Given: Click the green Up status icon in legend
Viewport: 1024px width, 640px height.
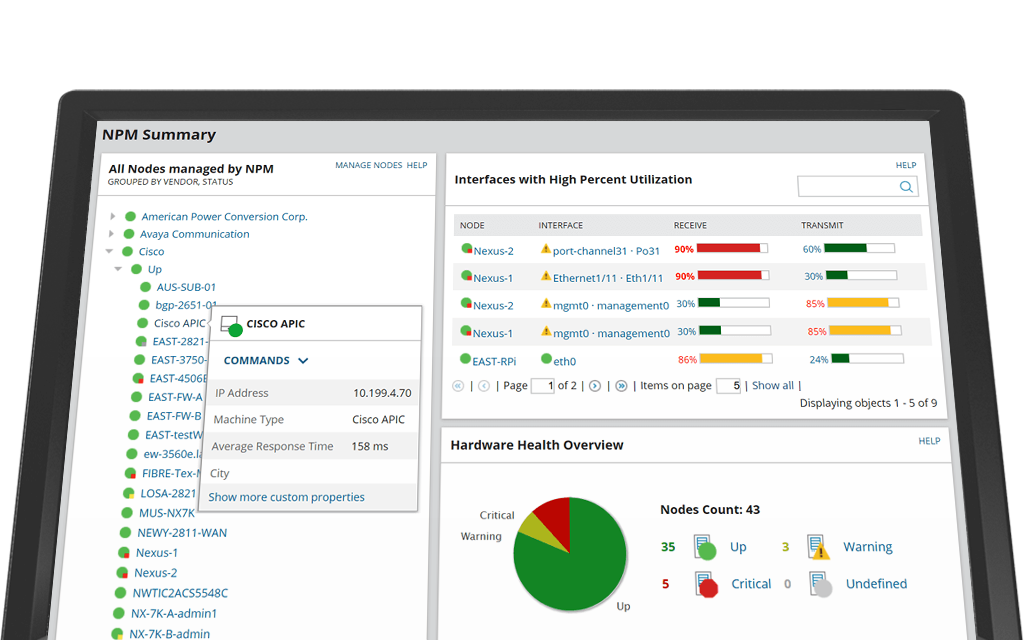Looking at the screenshot, I should tap(704, 547).
